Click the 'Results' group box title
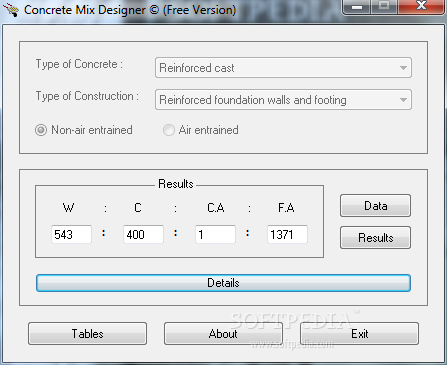 [x=176, y=184]
